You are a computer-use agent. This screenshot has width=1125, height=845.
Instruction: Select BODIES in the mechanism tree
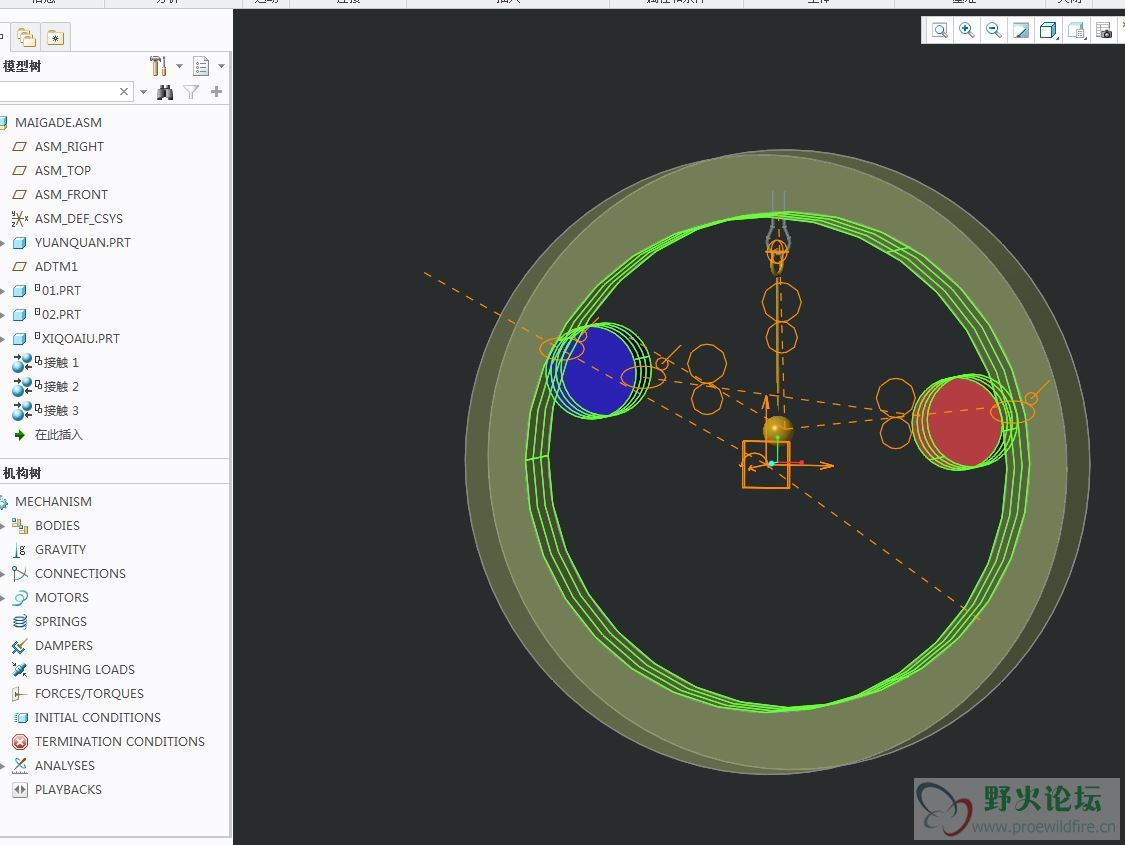[57, 526]
